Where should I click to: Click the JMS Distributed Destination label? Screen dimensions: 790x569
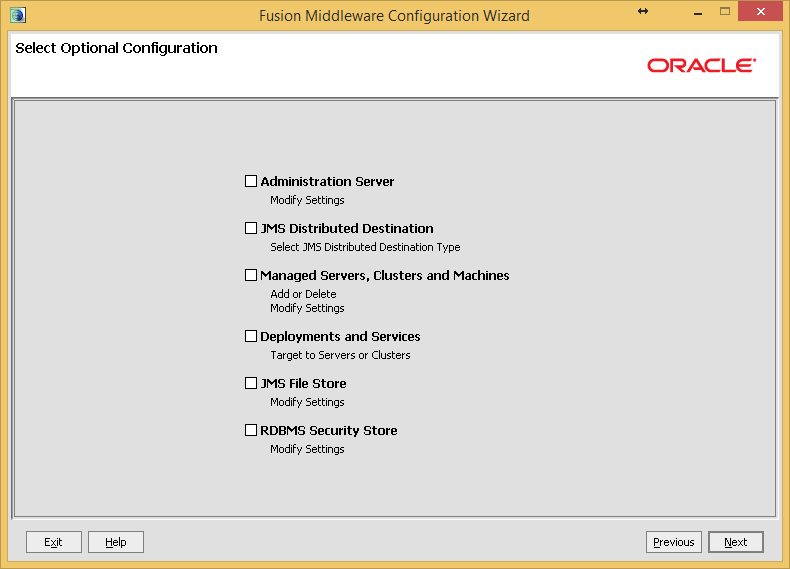point(347,229)
